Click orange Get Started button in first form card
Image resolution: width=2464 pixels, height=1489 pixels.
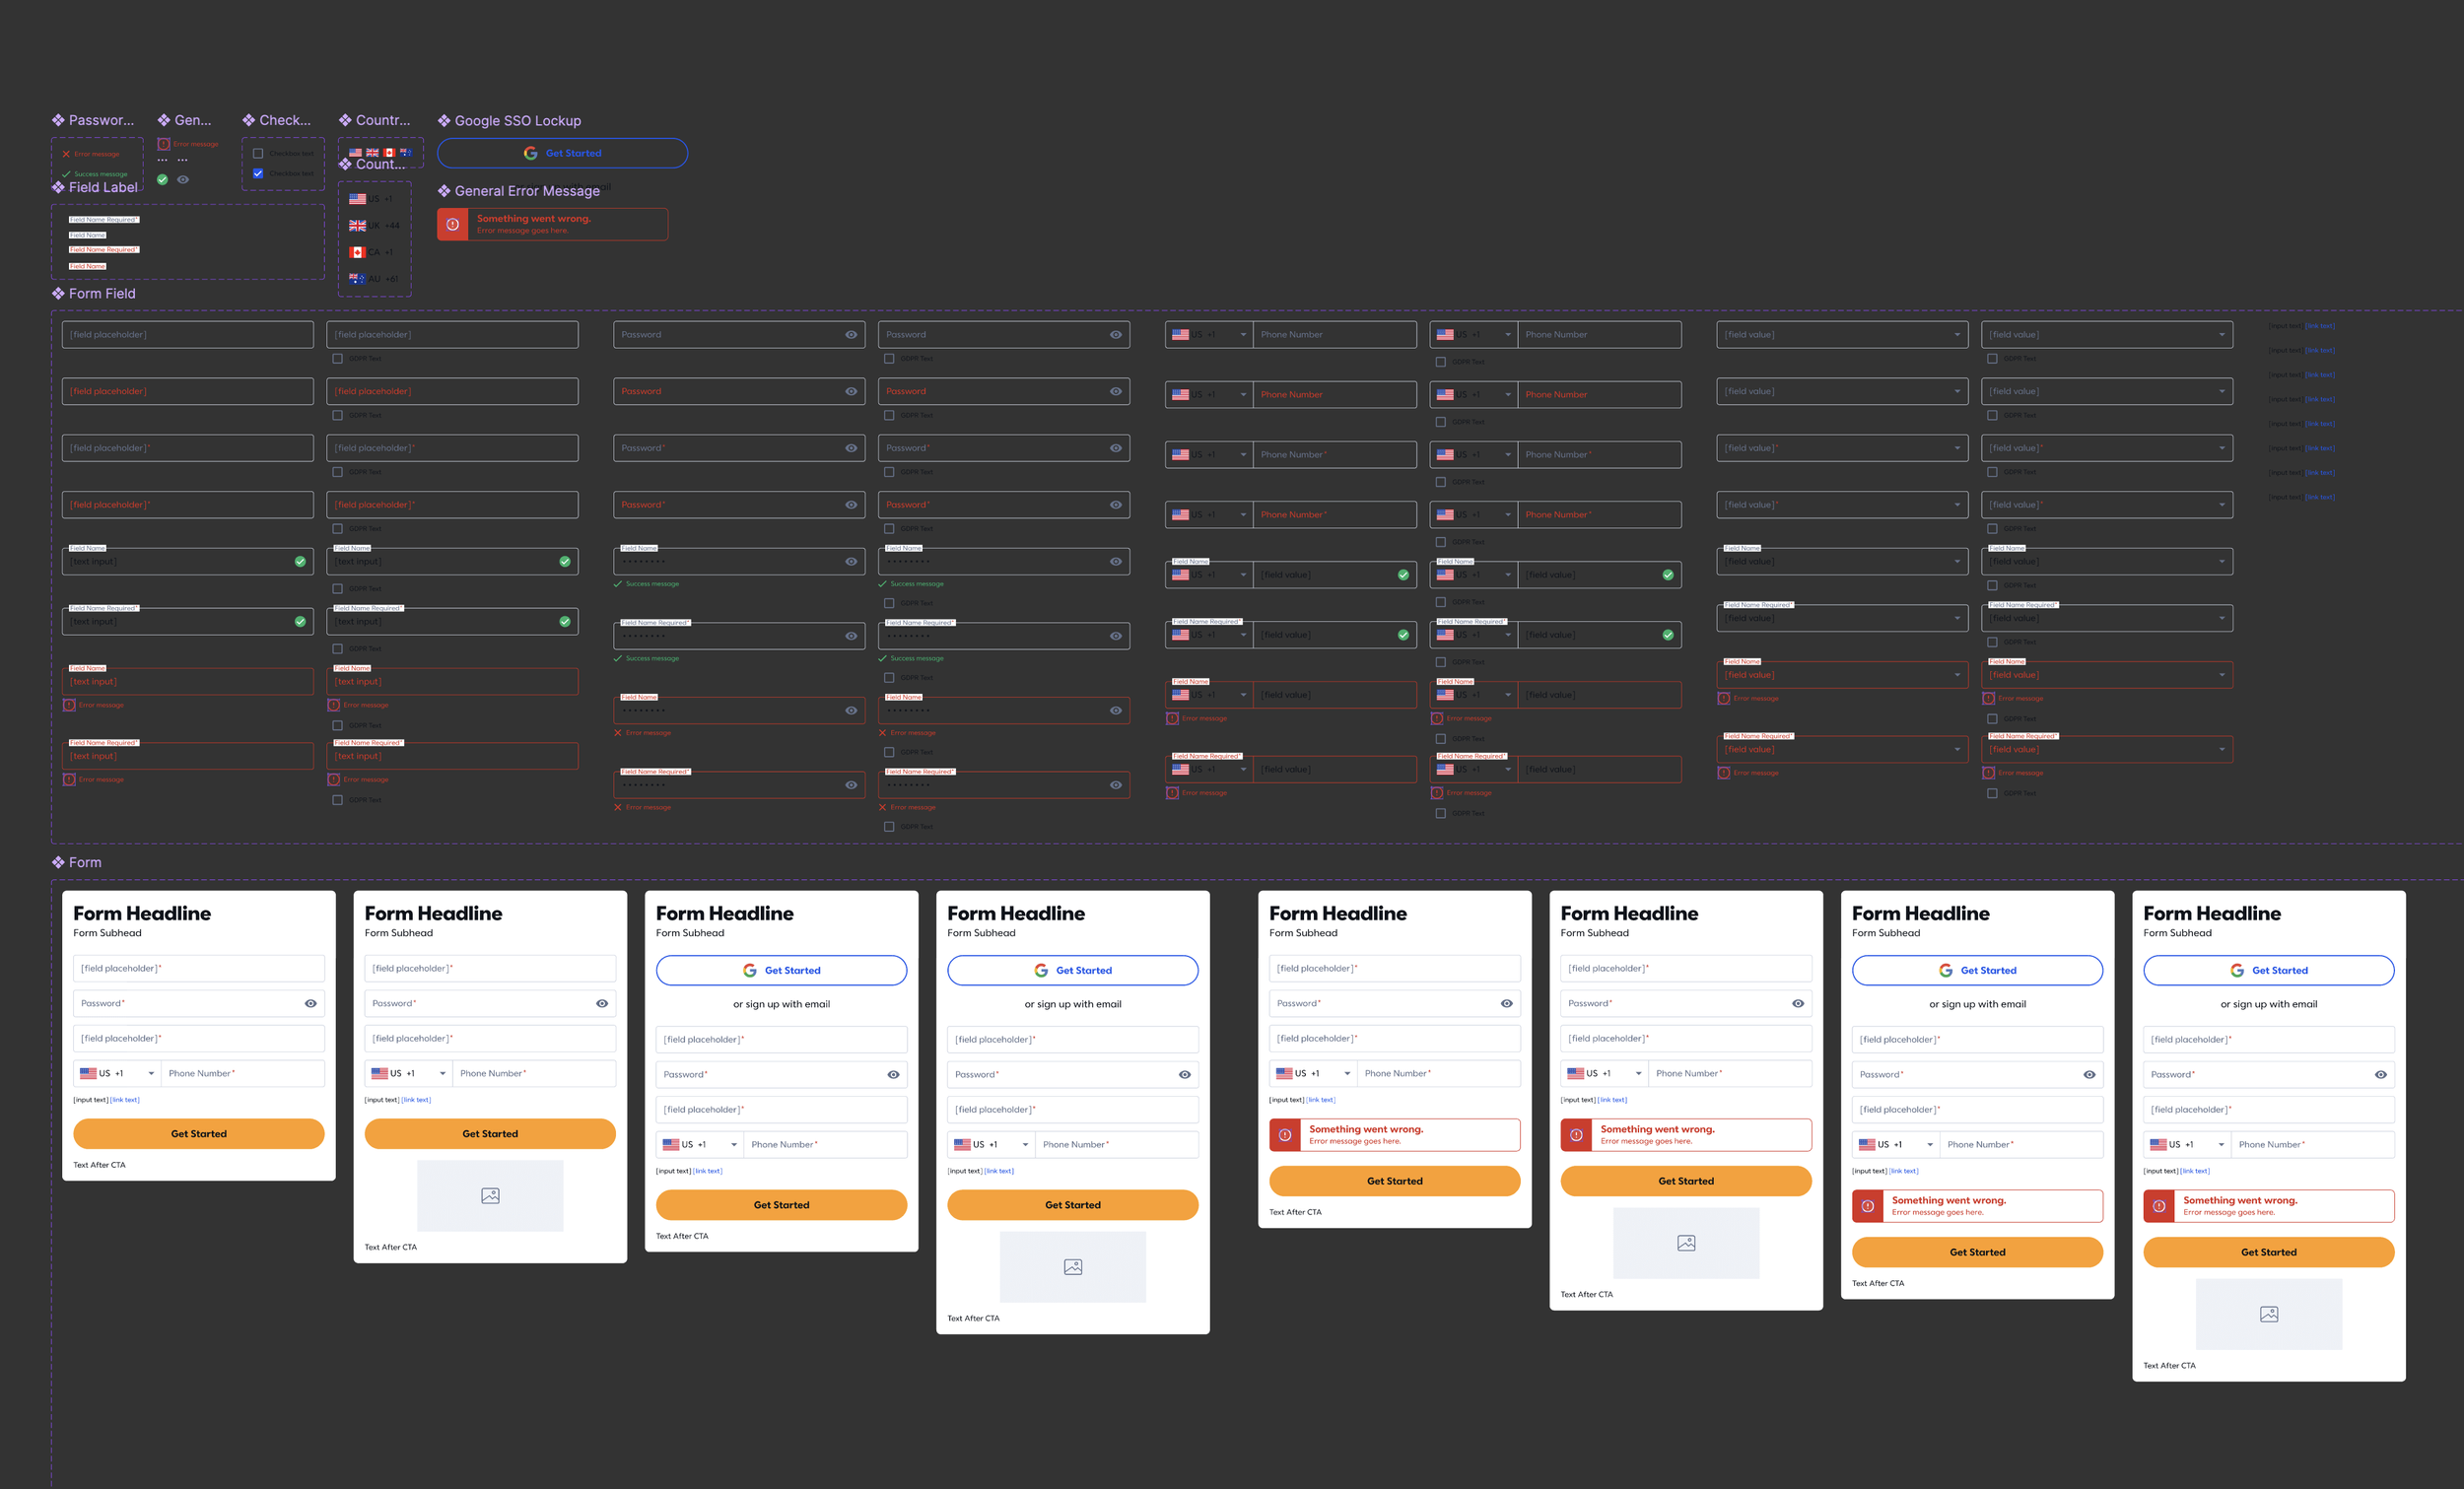point(198,1134)
